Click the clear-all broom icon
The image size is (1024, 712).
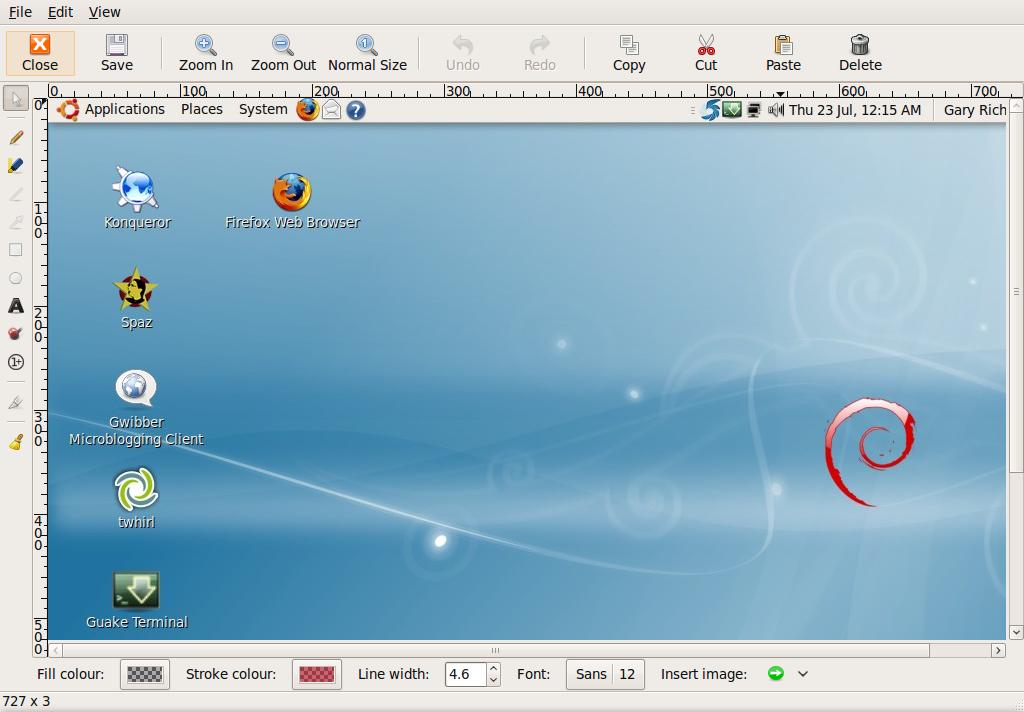(x=16, y=443)
